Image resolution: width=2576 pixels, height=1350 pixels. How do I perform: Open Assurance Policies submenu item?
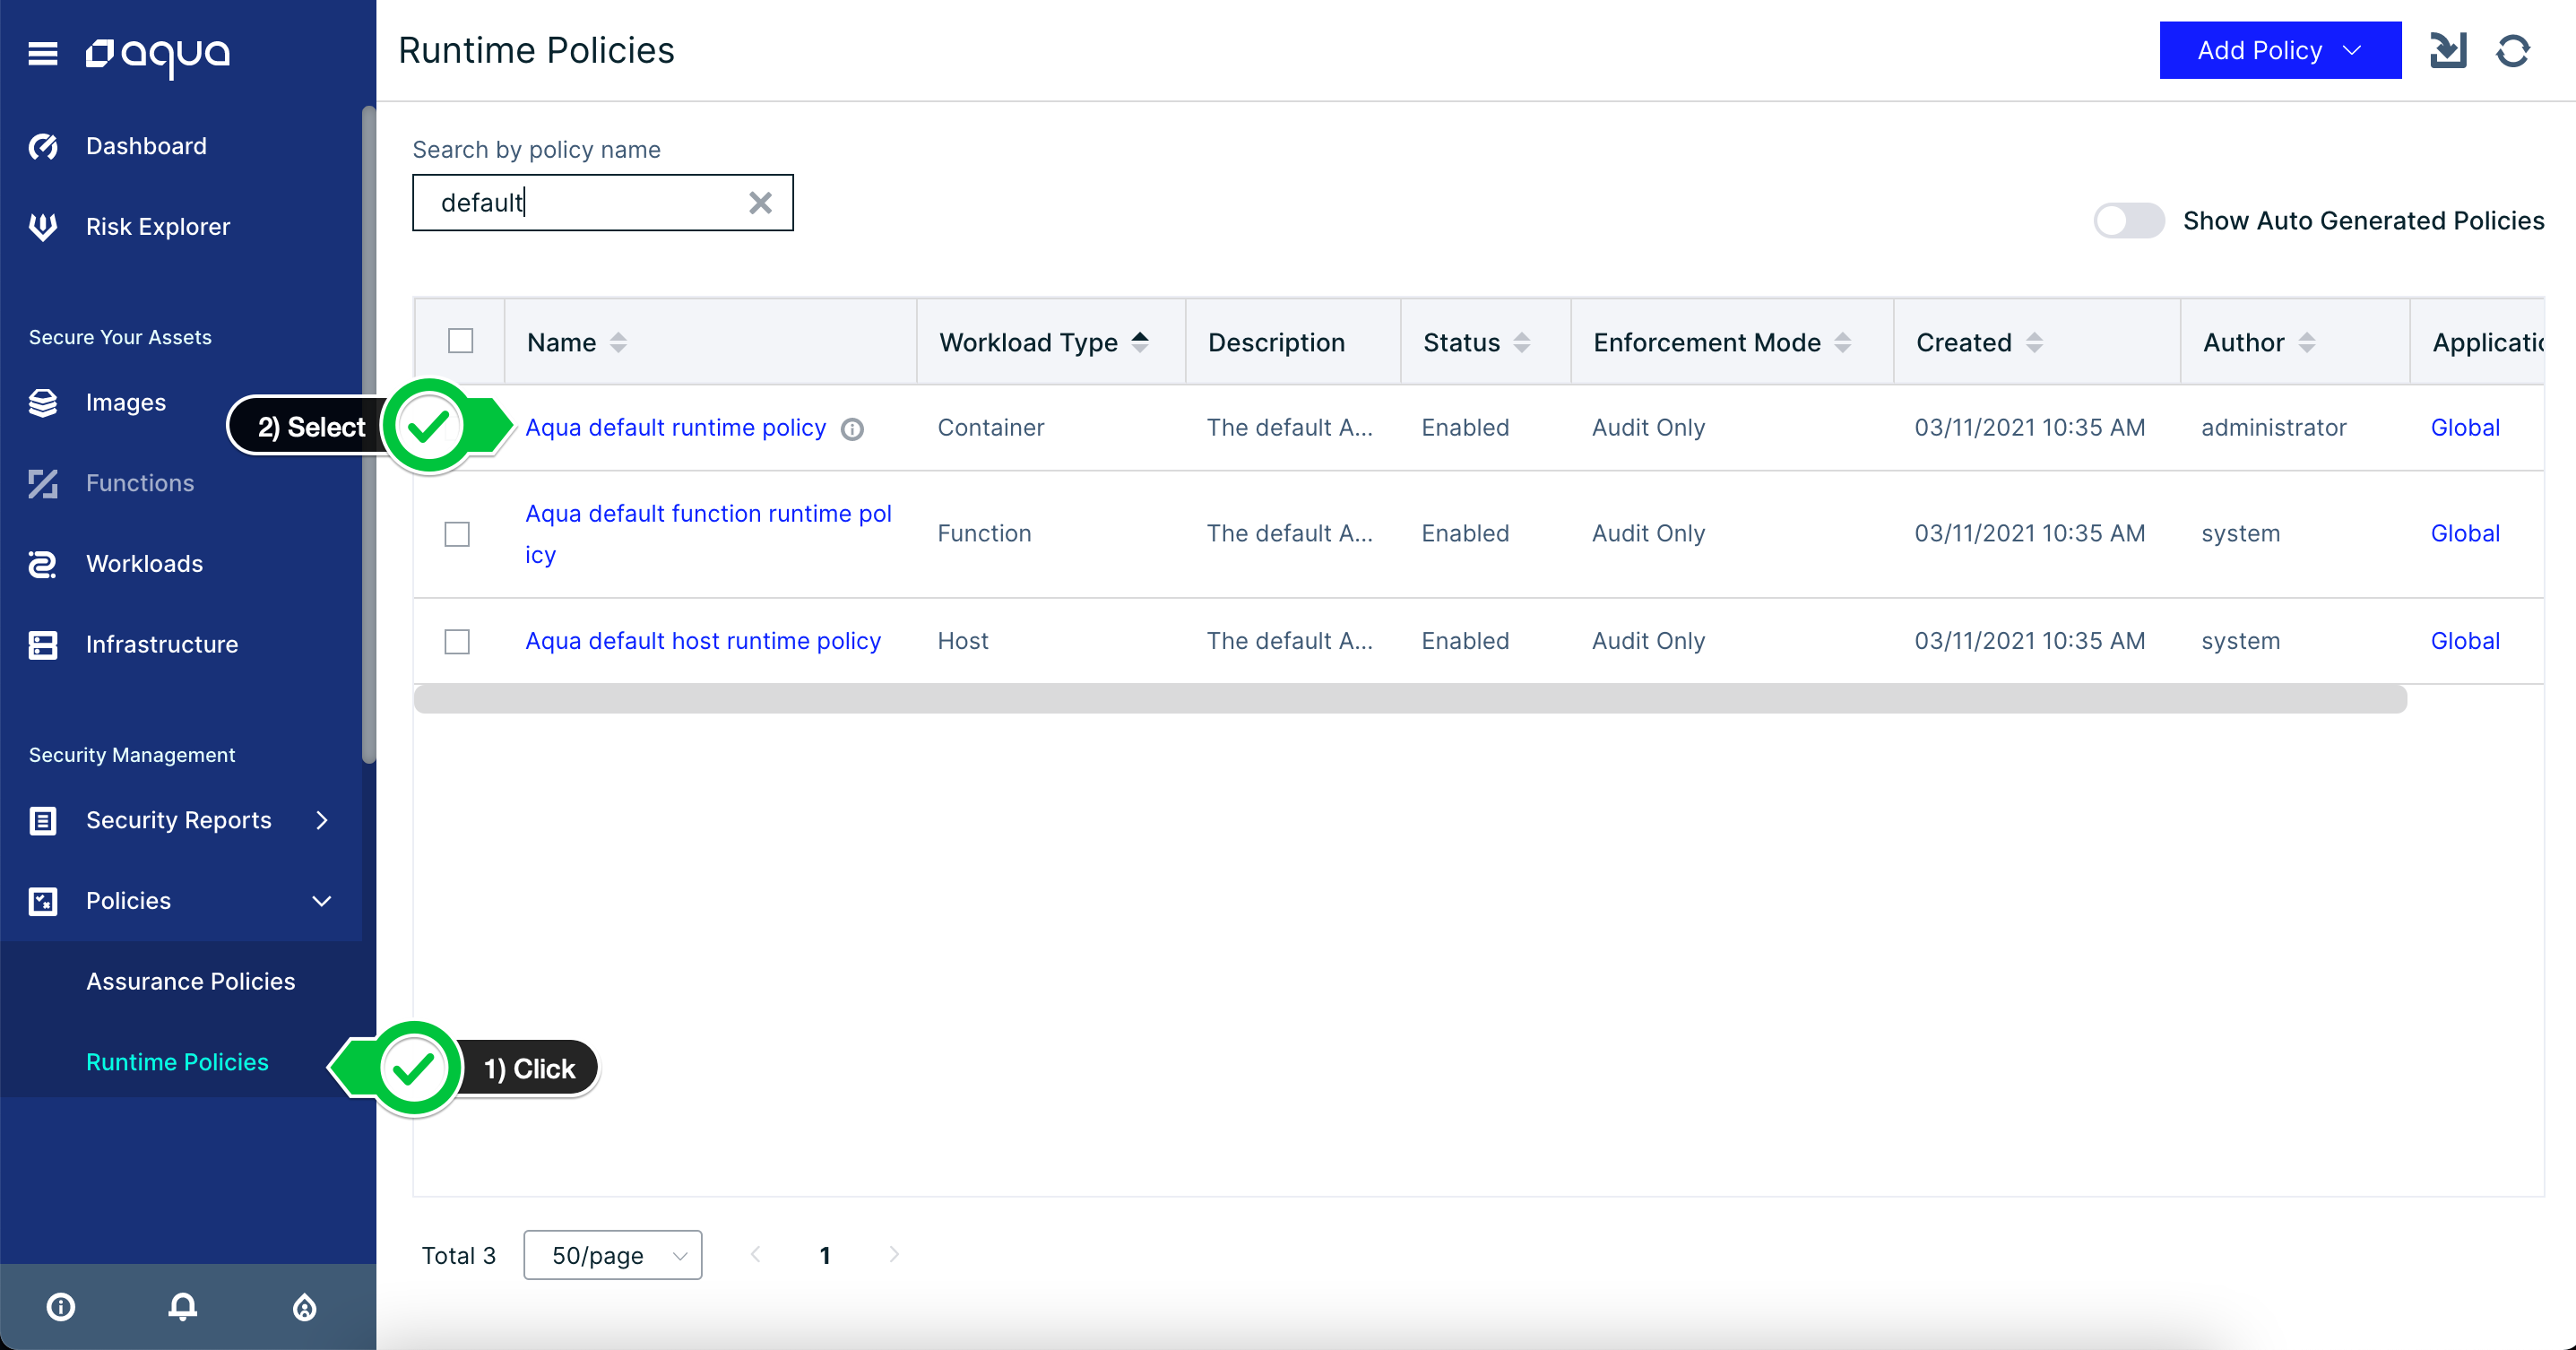191,982
